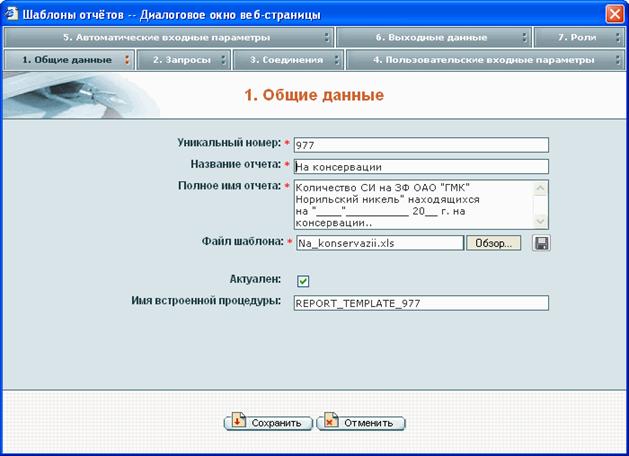The height and width of the screenshot is (456, 629).
Task: Click the textarea scroll up arrow
Action: tap(540, 188)
